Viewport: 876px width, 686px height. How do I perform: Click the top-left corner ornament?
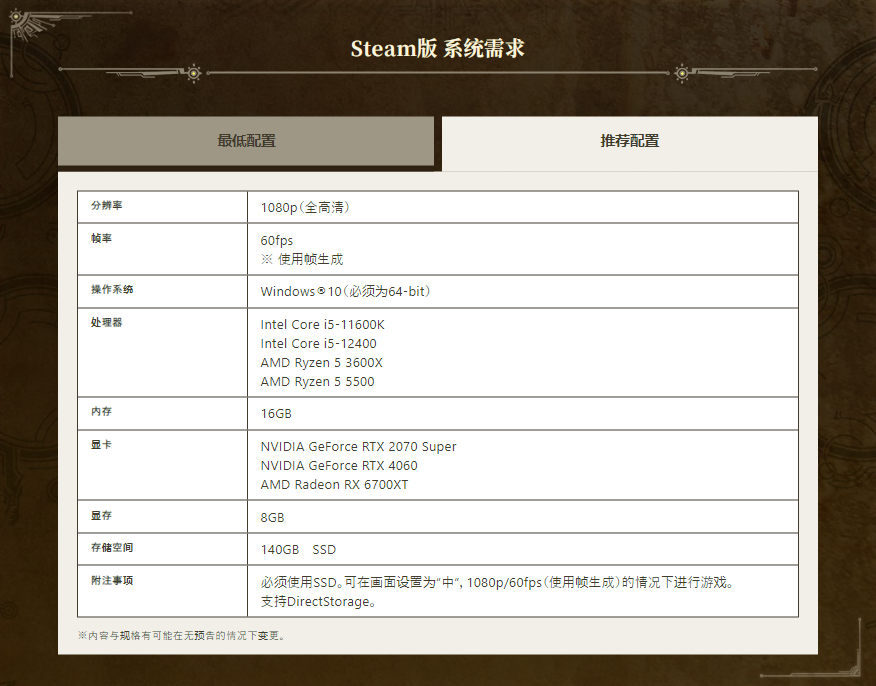(x=28, y=24)
